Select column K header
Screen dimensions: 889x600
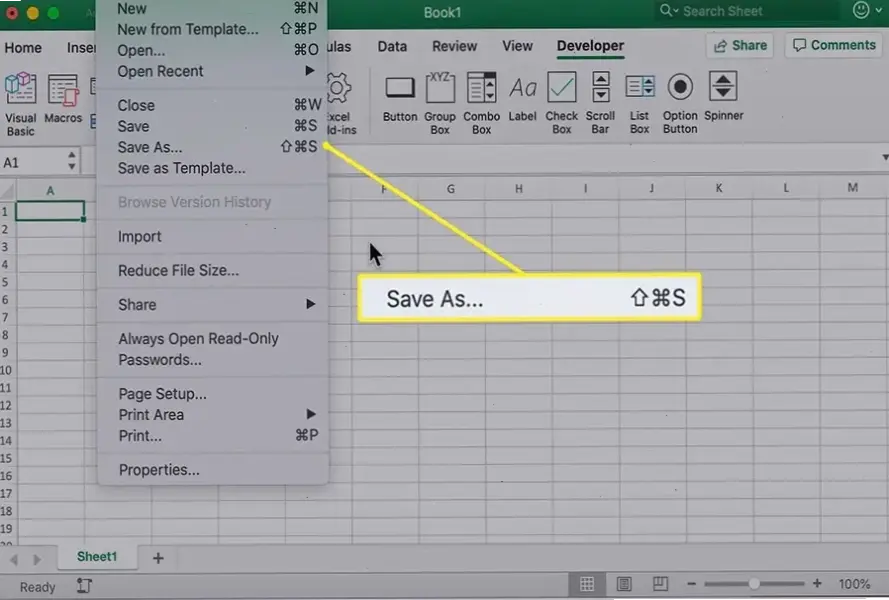coord(719,188)
